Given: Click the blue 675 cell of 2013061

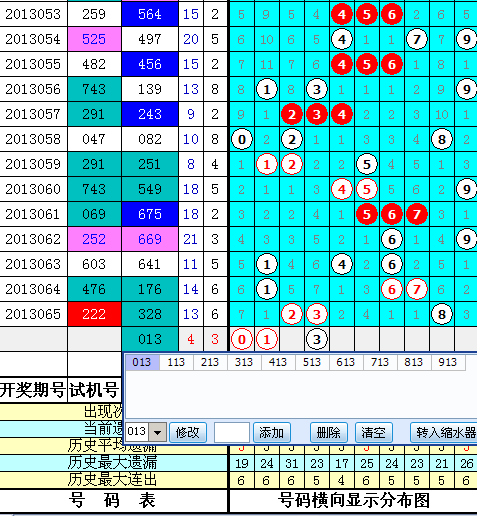Looking at the screenshot, I should 150,214.
